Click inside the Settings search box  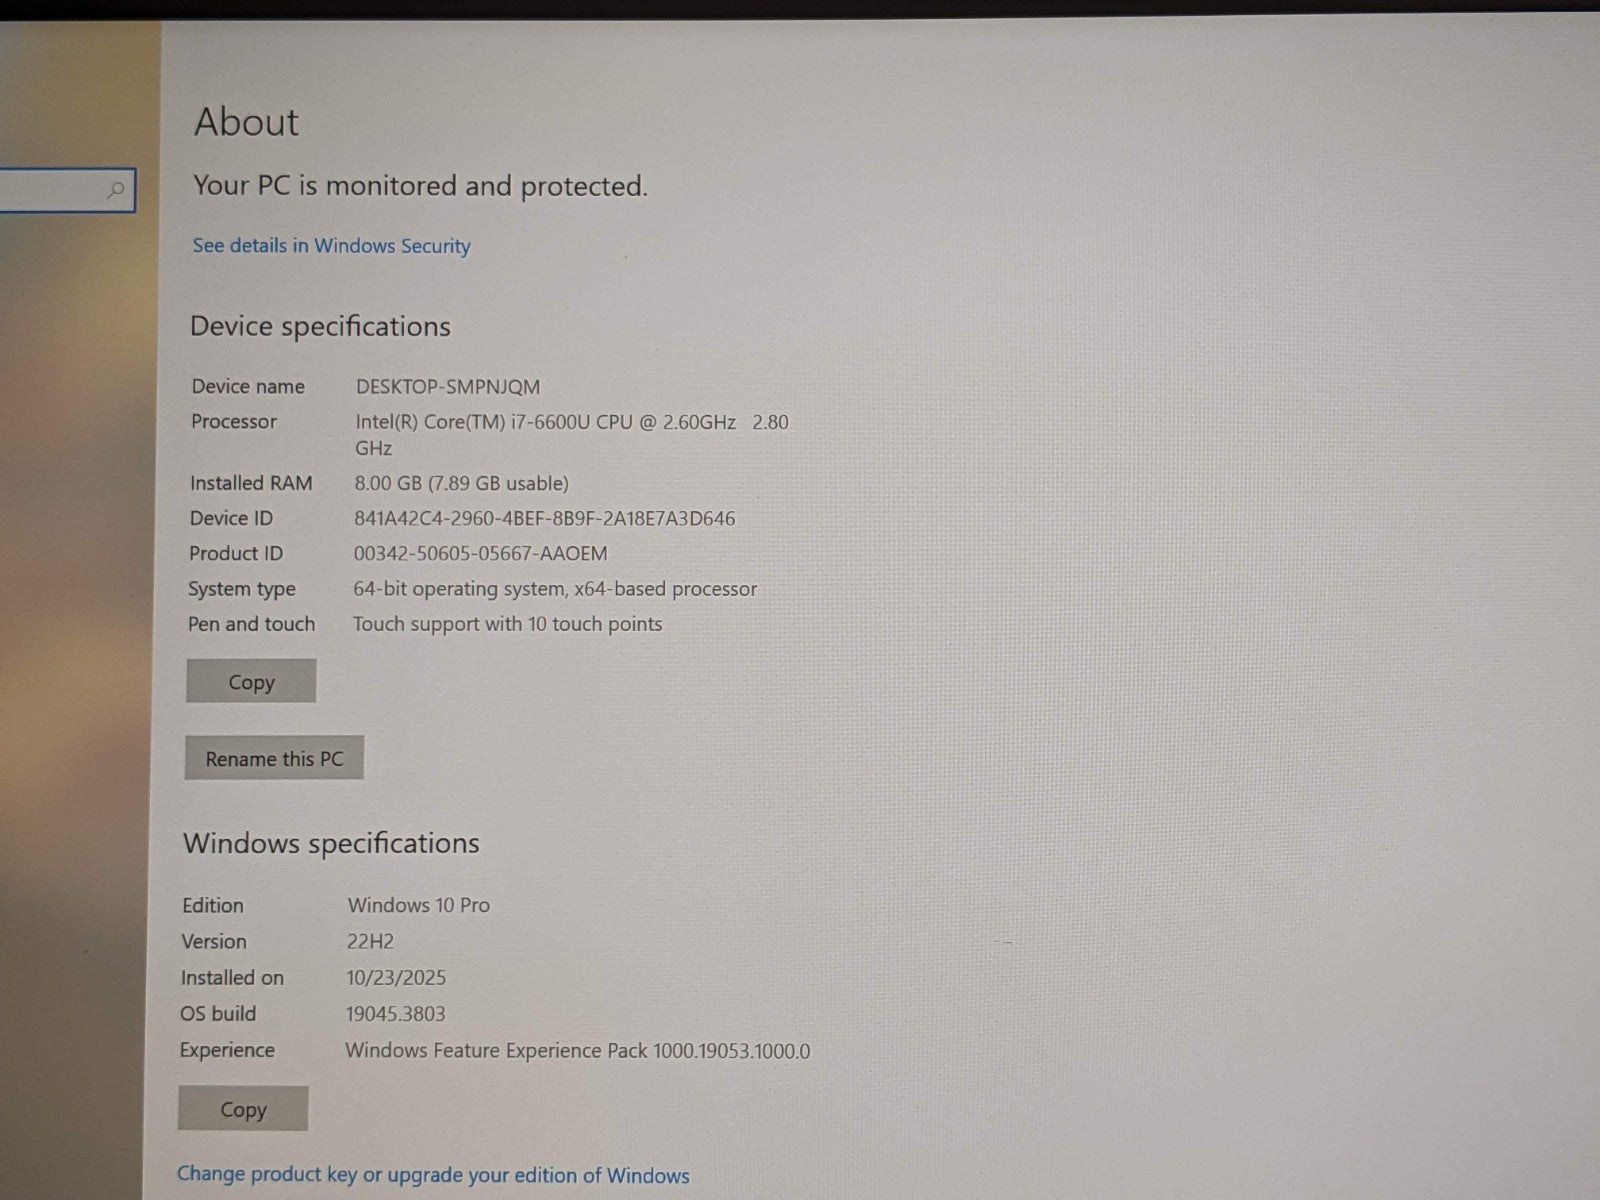pos(50,190)
